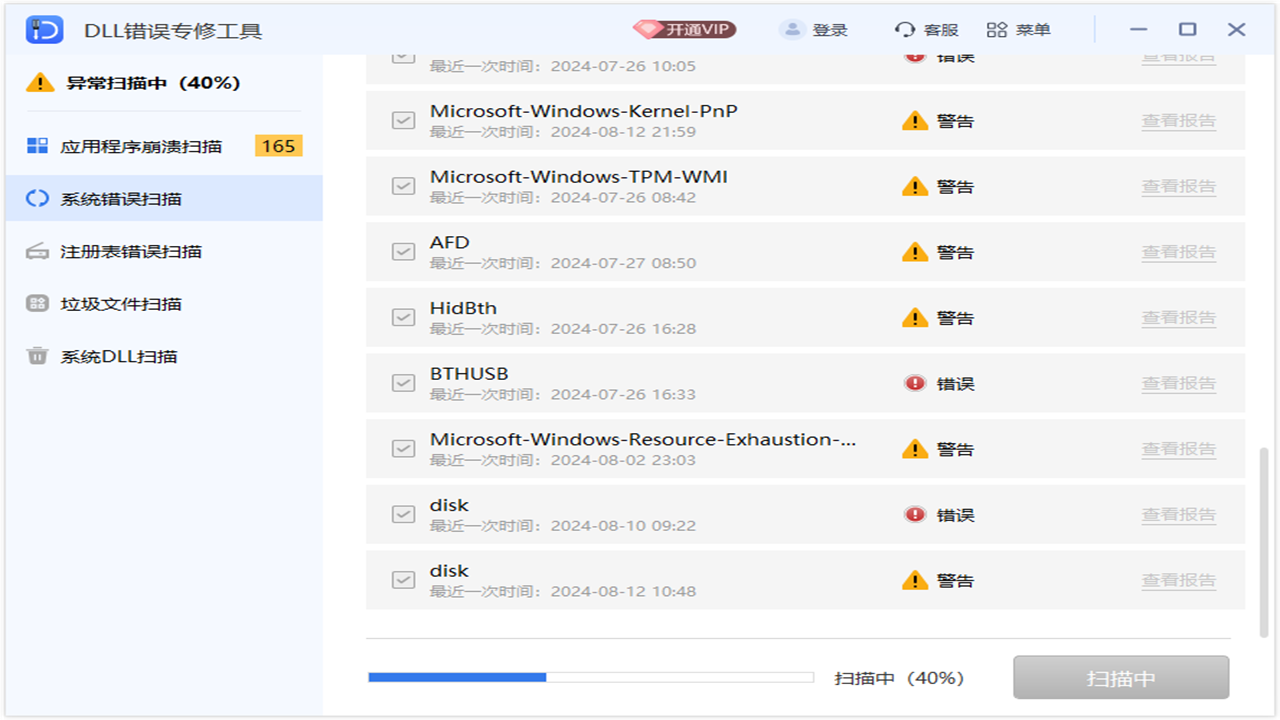The height and width of the screenshot is (720, 1280).
Task: Open 查看报告 for Microsoft-Windows-TPM-WMI
Action: coord(1179,186)
